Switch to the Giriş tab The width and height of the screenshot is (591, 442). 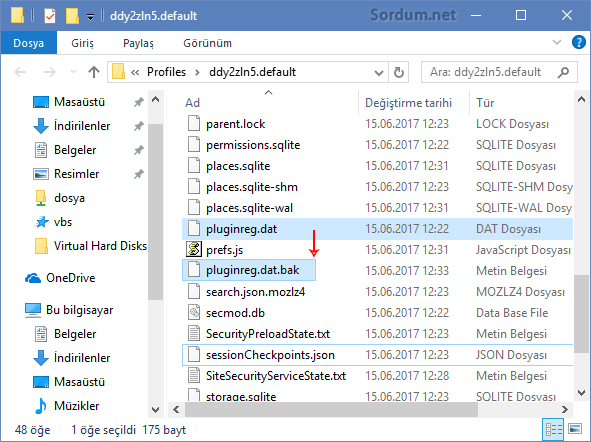point(82,43)
